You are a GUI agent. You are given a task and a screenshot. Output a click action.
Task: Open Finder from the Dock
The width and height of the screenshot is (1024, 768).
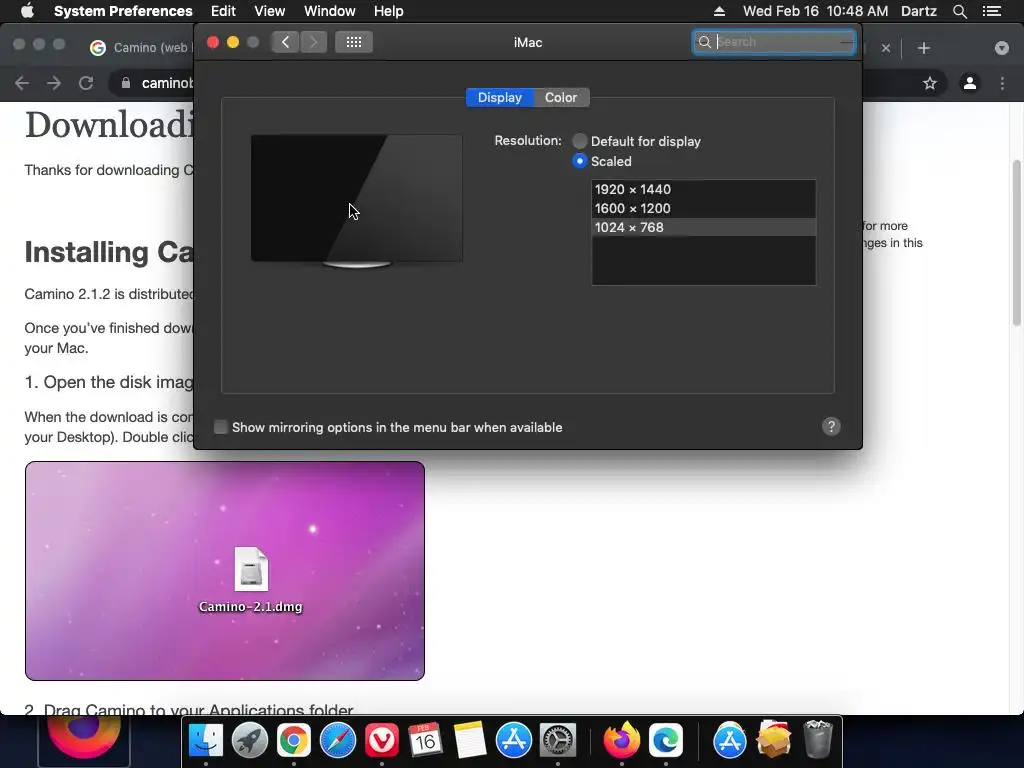pos(206,741)
